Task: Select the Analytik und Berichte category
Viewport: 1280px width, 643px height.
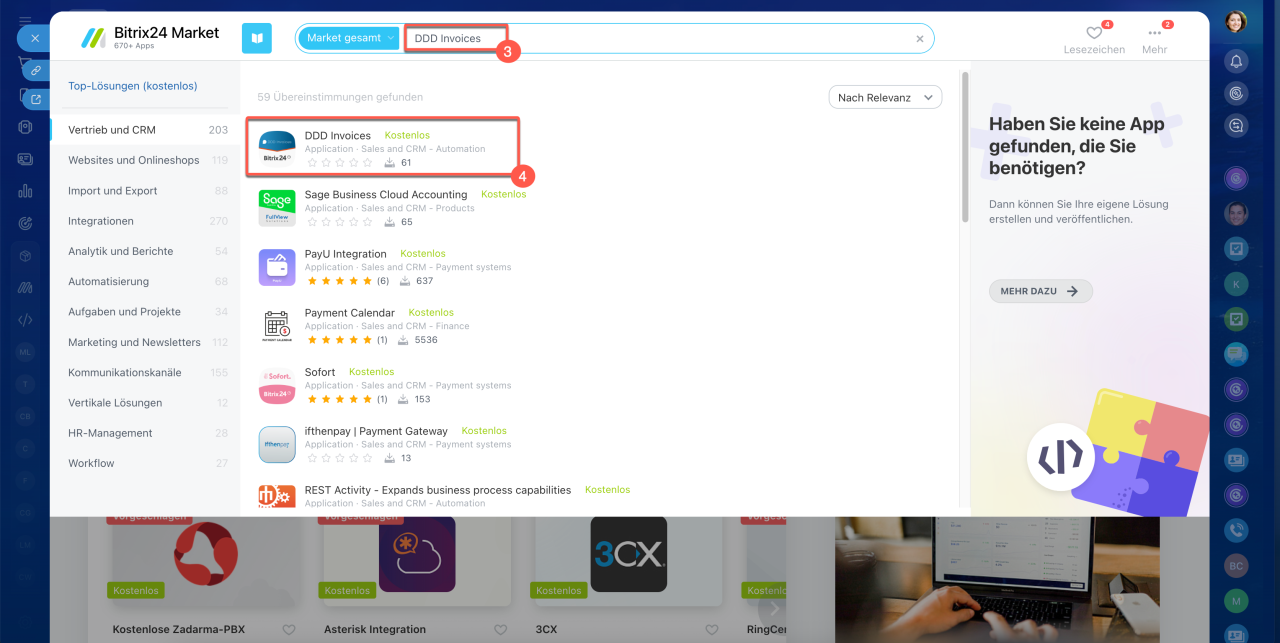Action: pos(147,251)
